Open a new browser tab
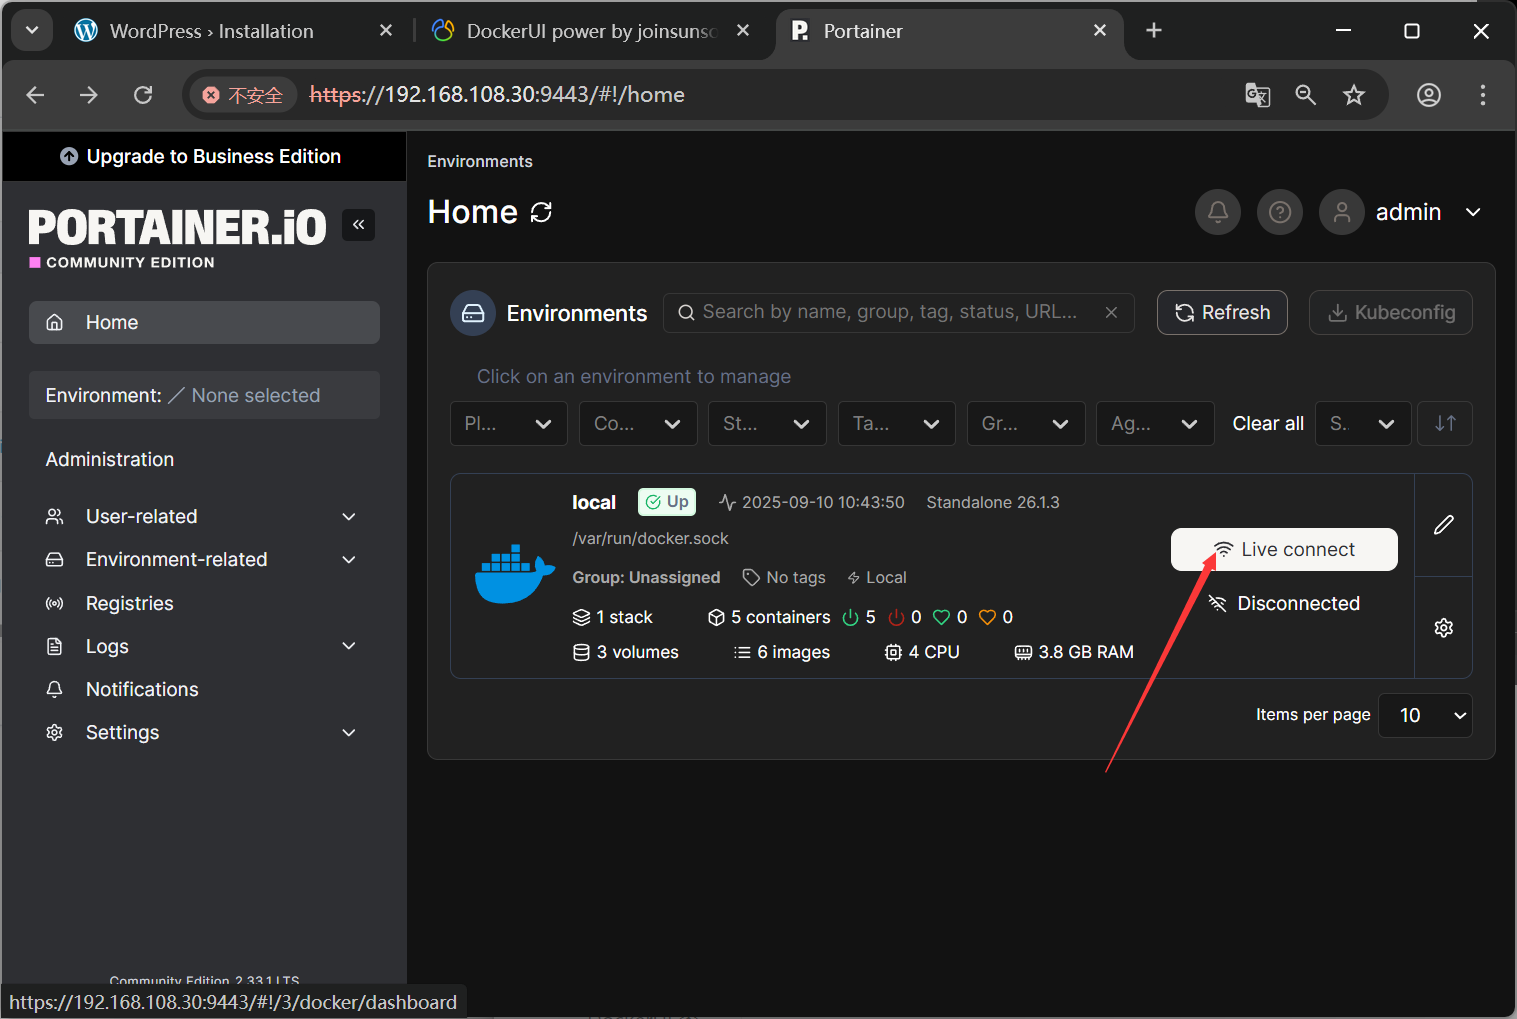 [x=1153, y=31]
